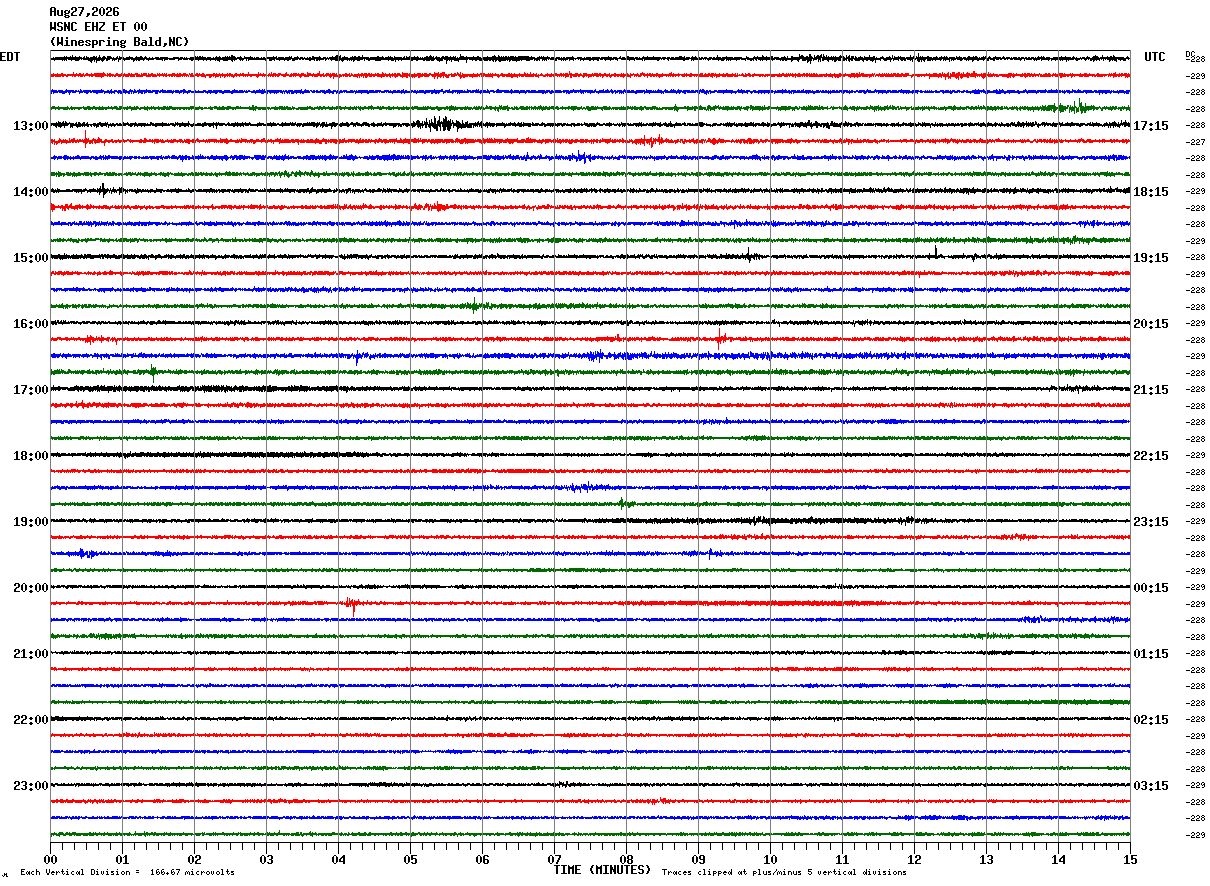Select minute 05 on the bottom axis
Viewport: 1210px width, 886px height.
pyautogui.click(x=410, y=859)
